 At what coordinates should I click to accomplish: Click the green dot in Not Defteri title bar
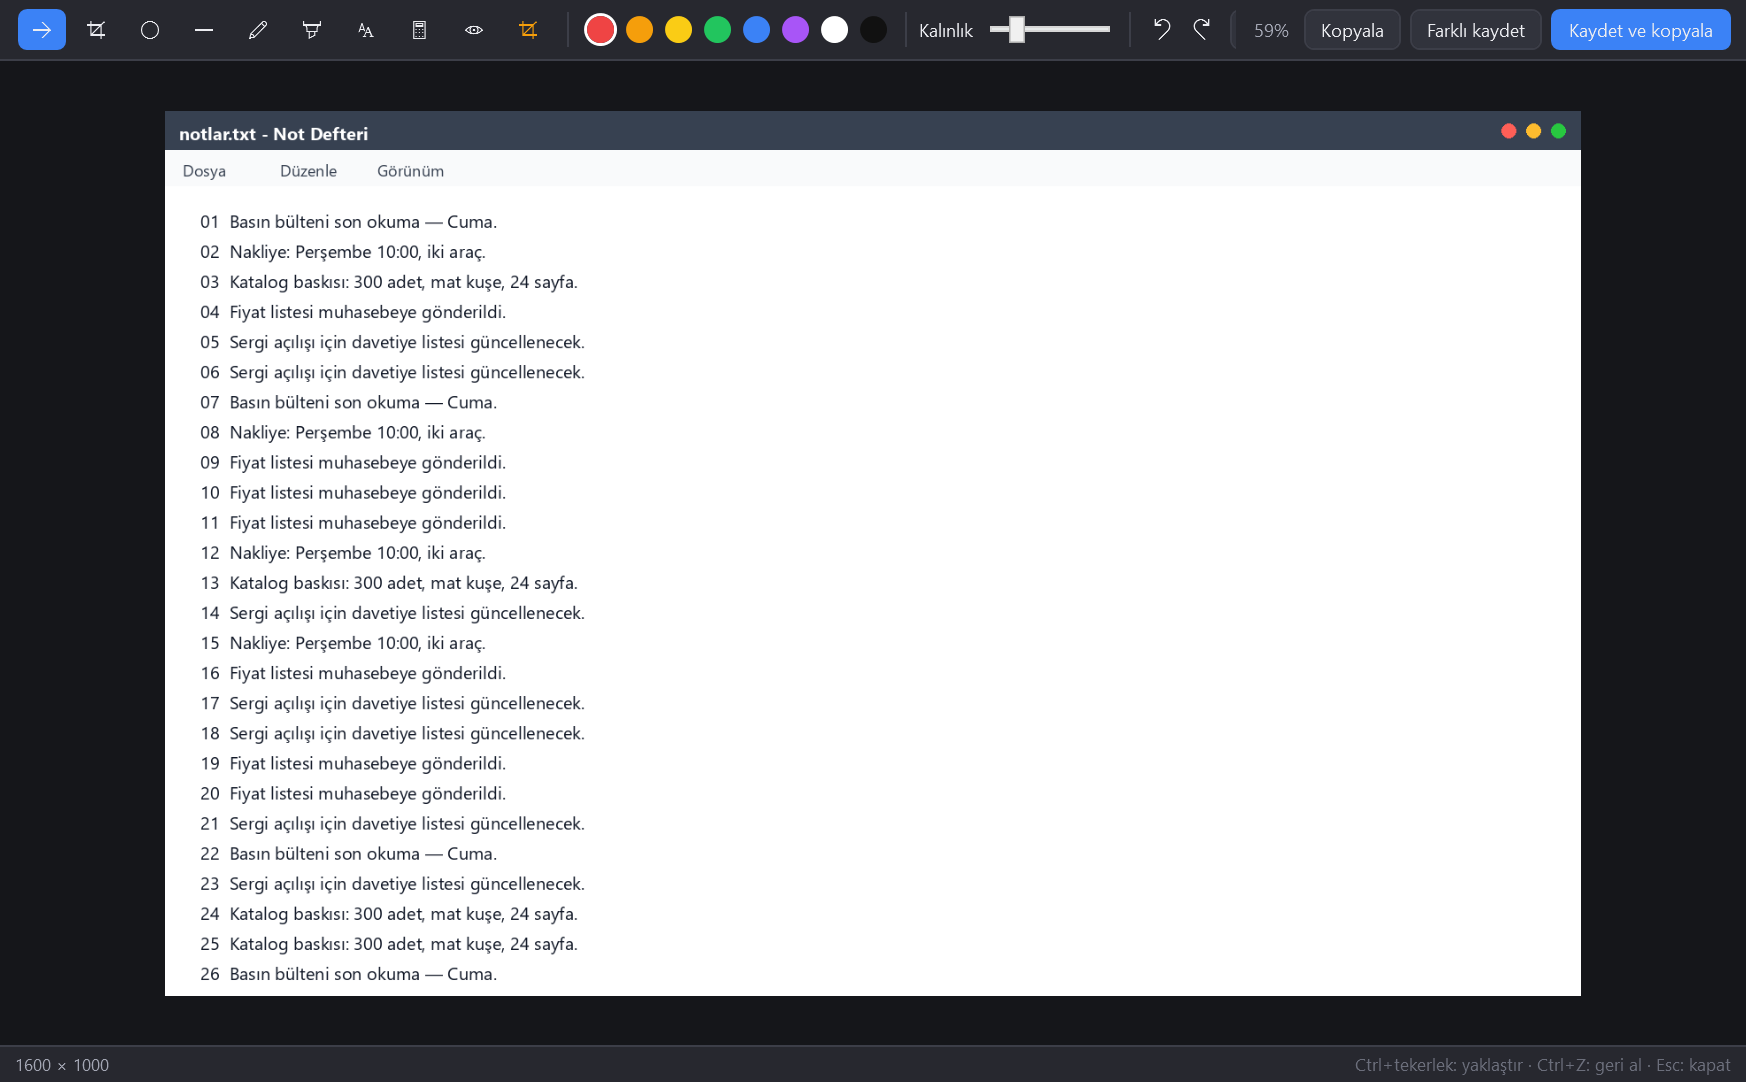(1558, 131)
